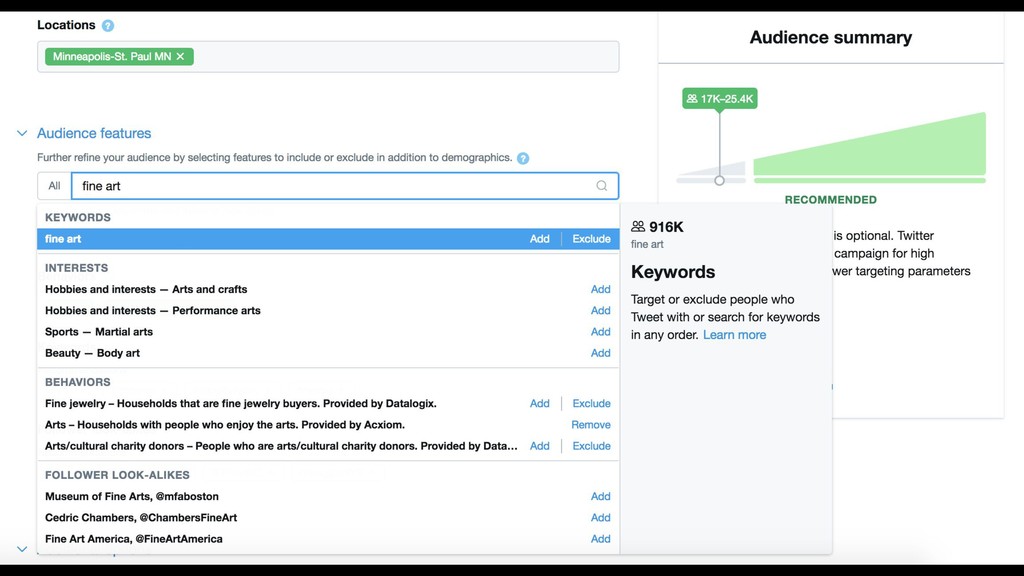The width and height of the screenshot is (1024, 576).
Task: Exclude Fine jewelry buyers behavior
Action: pos(591,404)
